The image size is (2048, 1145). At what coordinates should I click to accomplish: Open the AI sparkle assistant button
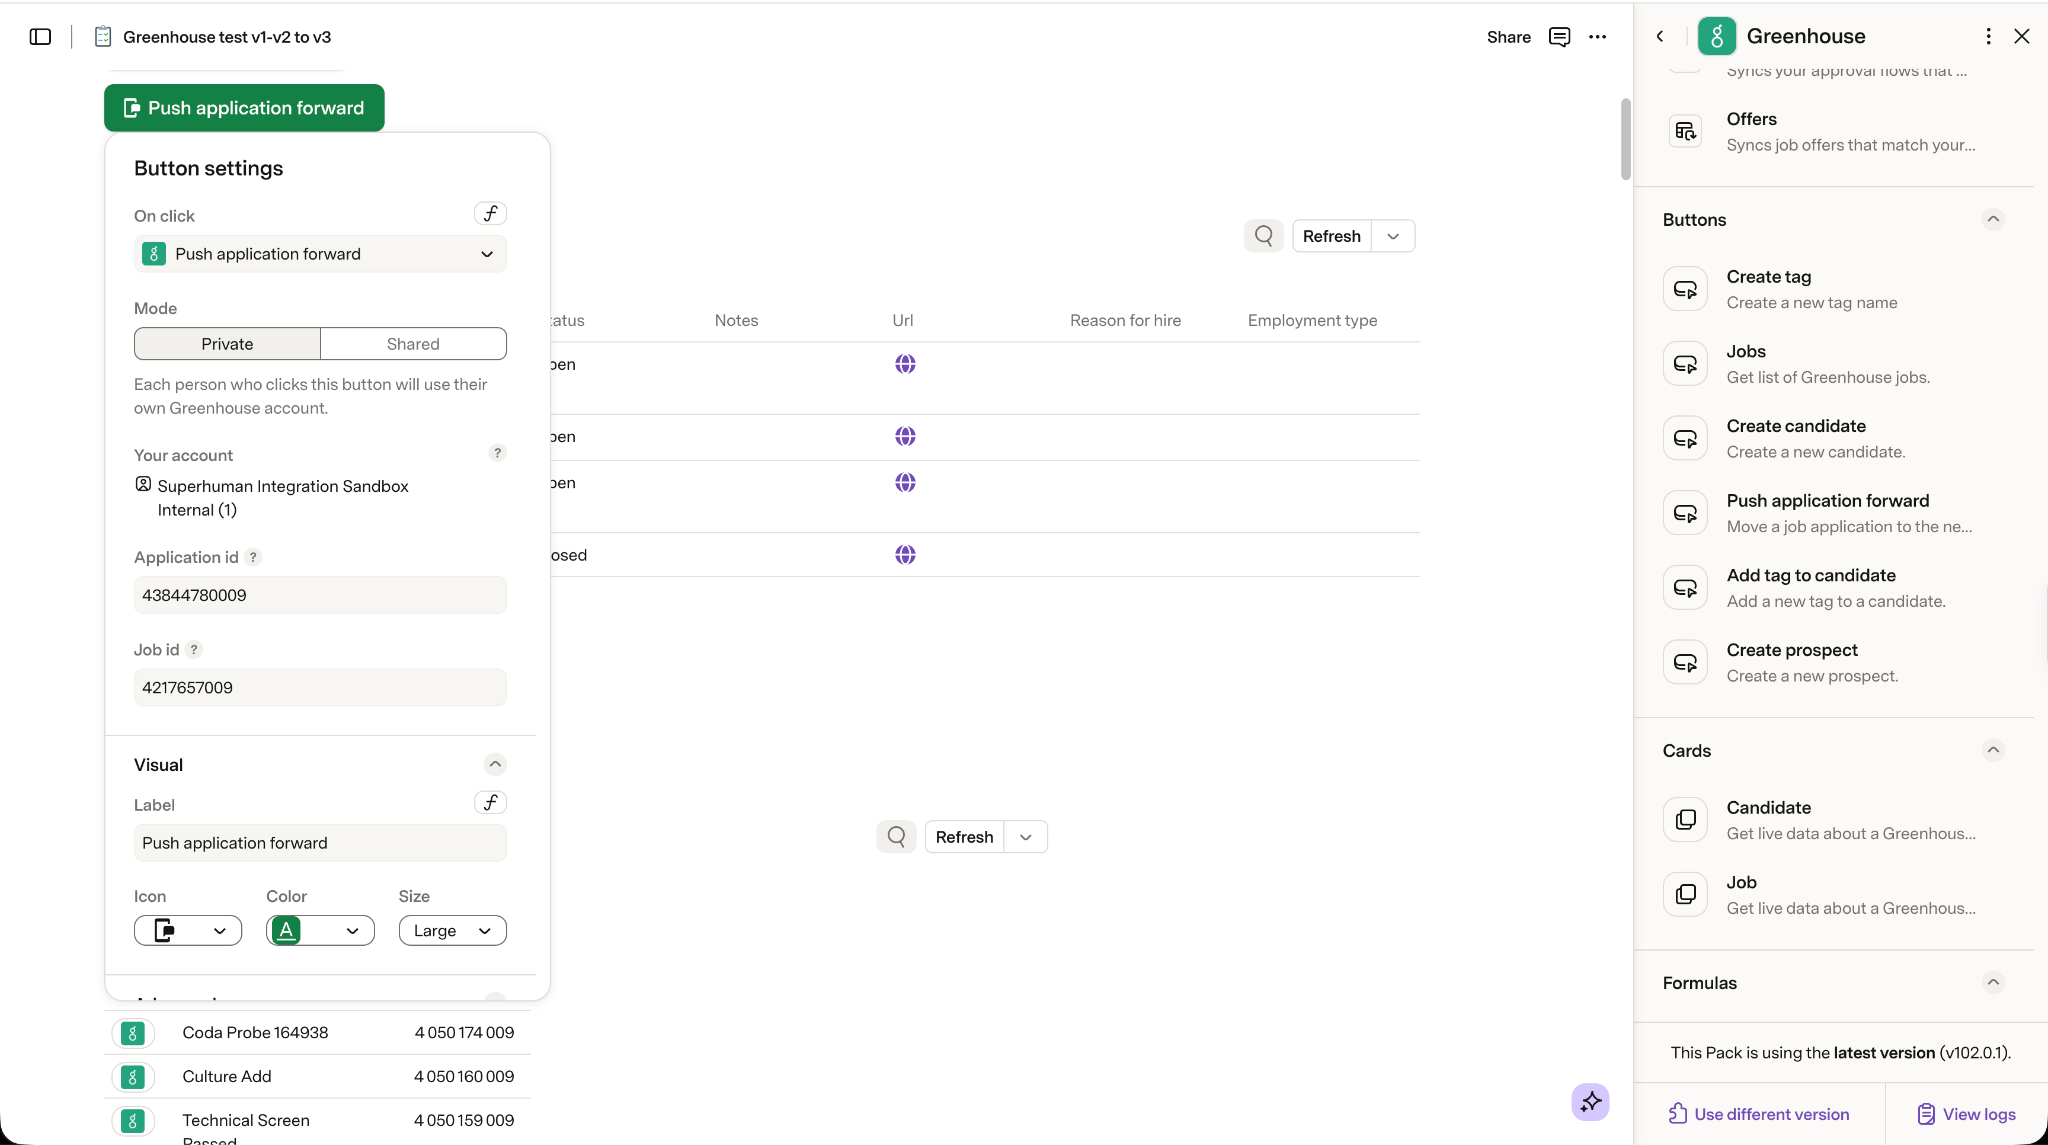coord(1590,1102)
